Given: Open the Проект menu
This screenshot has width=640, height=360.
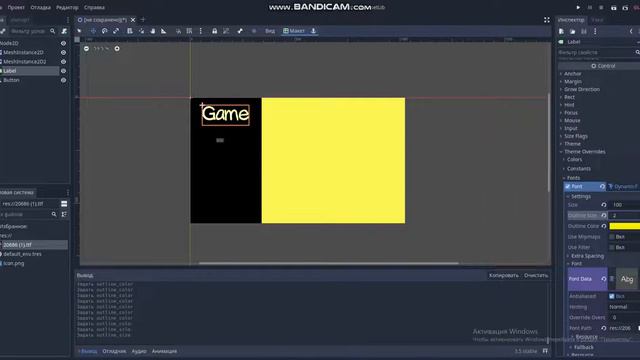Looking at the screenshot, I should (x=16, y=7).
